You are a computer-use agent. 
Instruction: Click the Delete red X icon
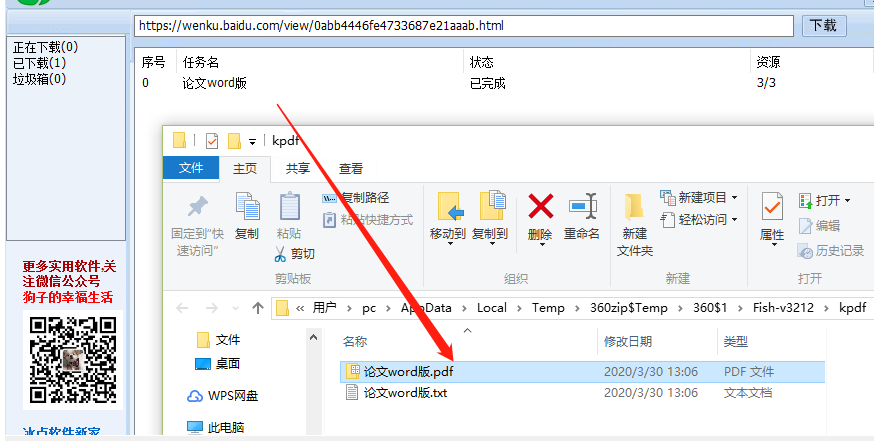click(540, 206)
